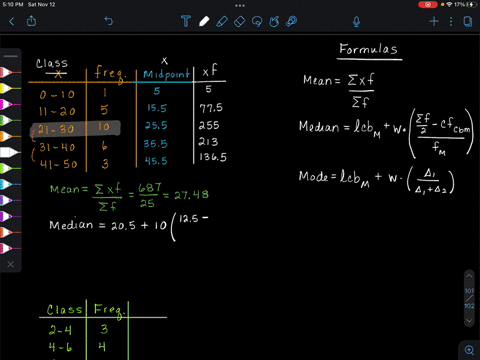The height and width of the screenshot is (360, 480).
Task: Select the hand pointer tool
Action: [274, 22]
